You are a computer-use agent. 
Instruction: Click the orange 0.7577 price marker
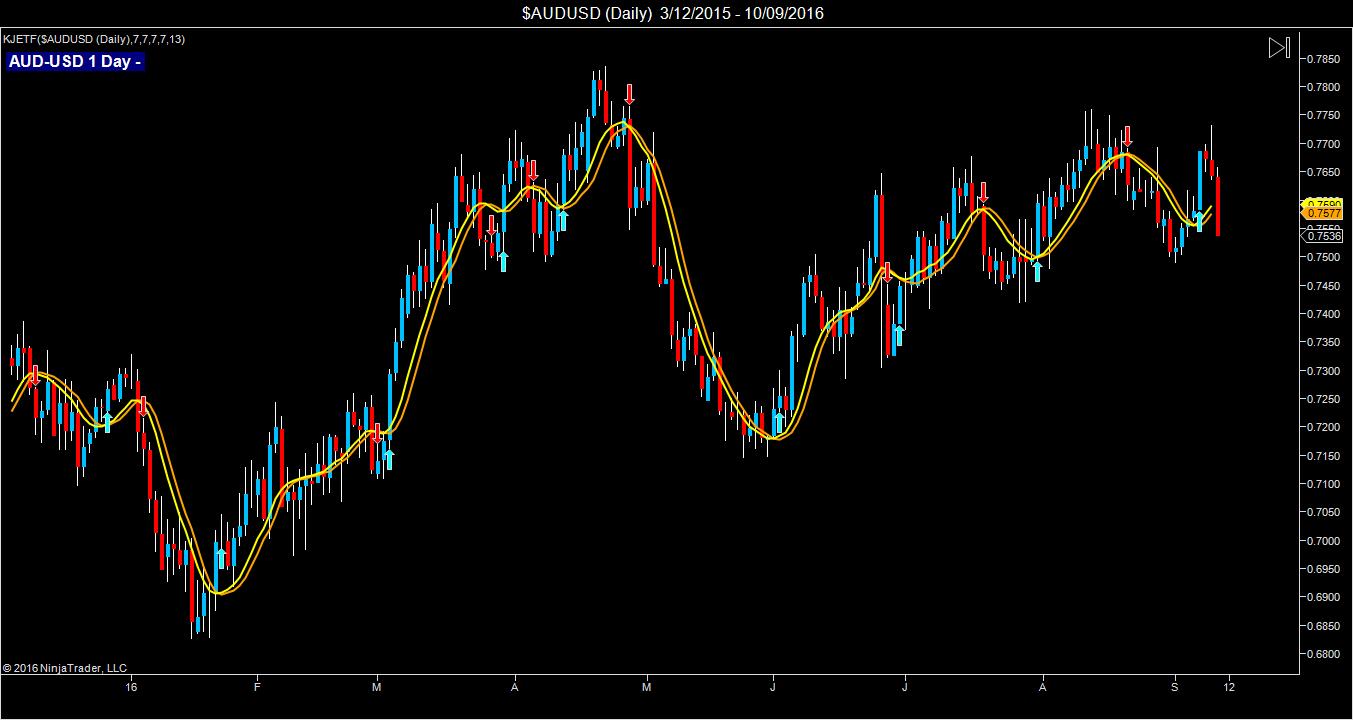click(1322, 213)
